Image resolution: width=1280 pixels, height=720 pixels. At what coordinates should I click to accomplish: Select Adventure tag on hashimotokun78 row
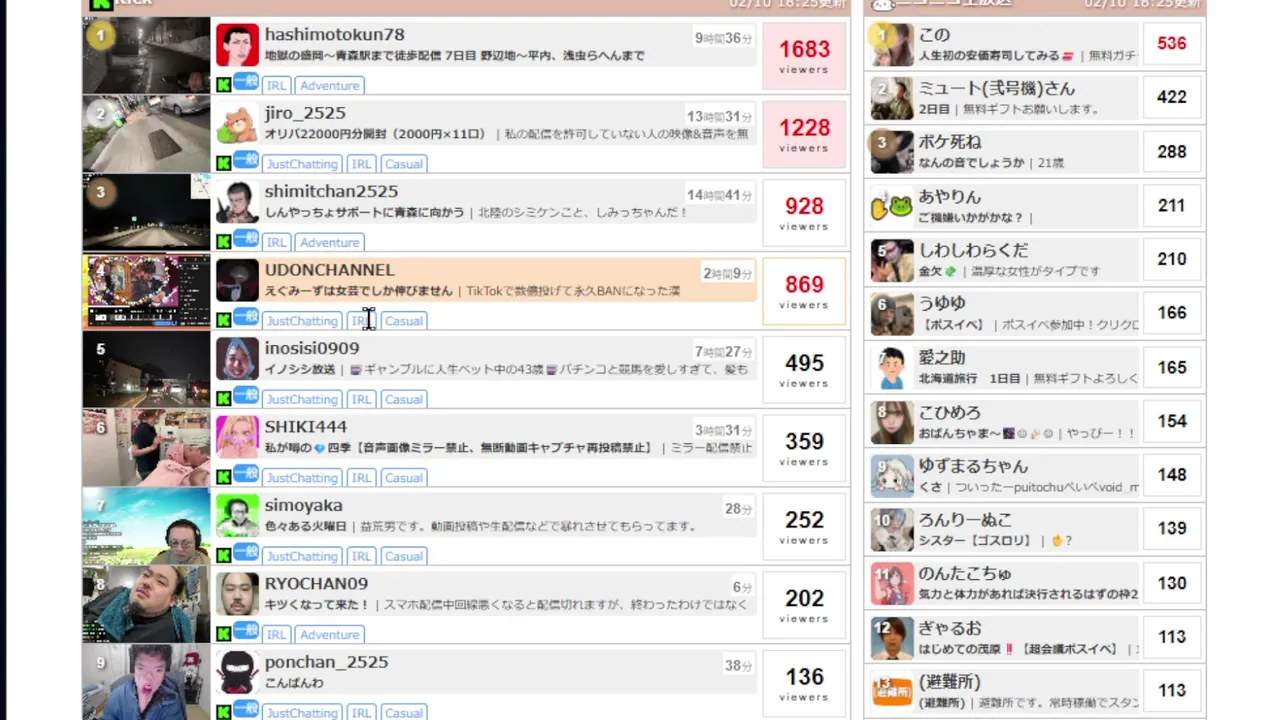coord(329,86)
